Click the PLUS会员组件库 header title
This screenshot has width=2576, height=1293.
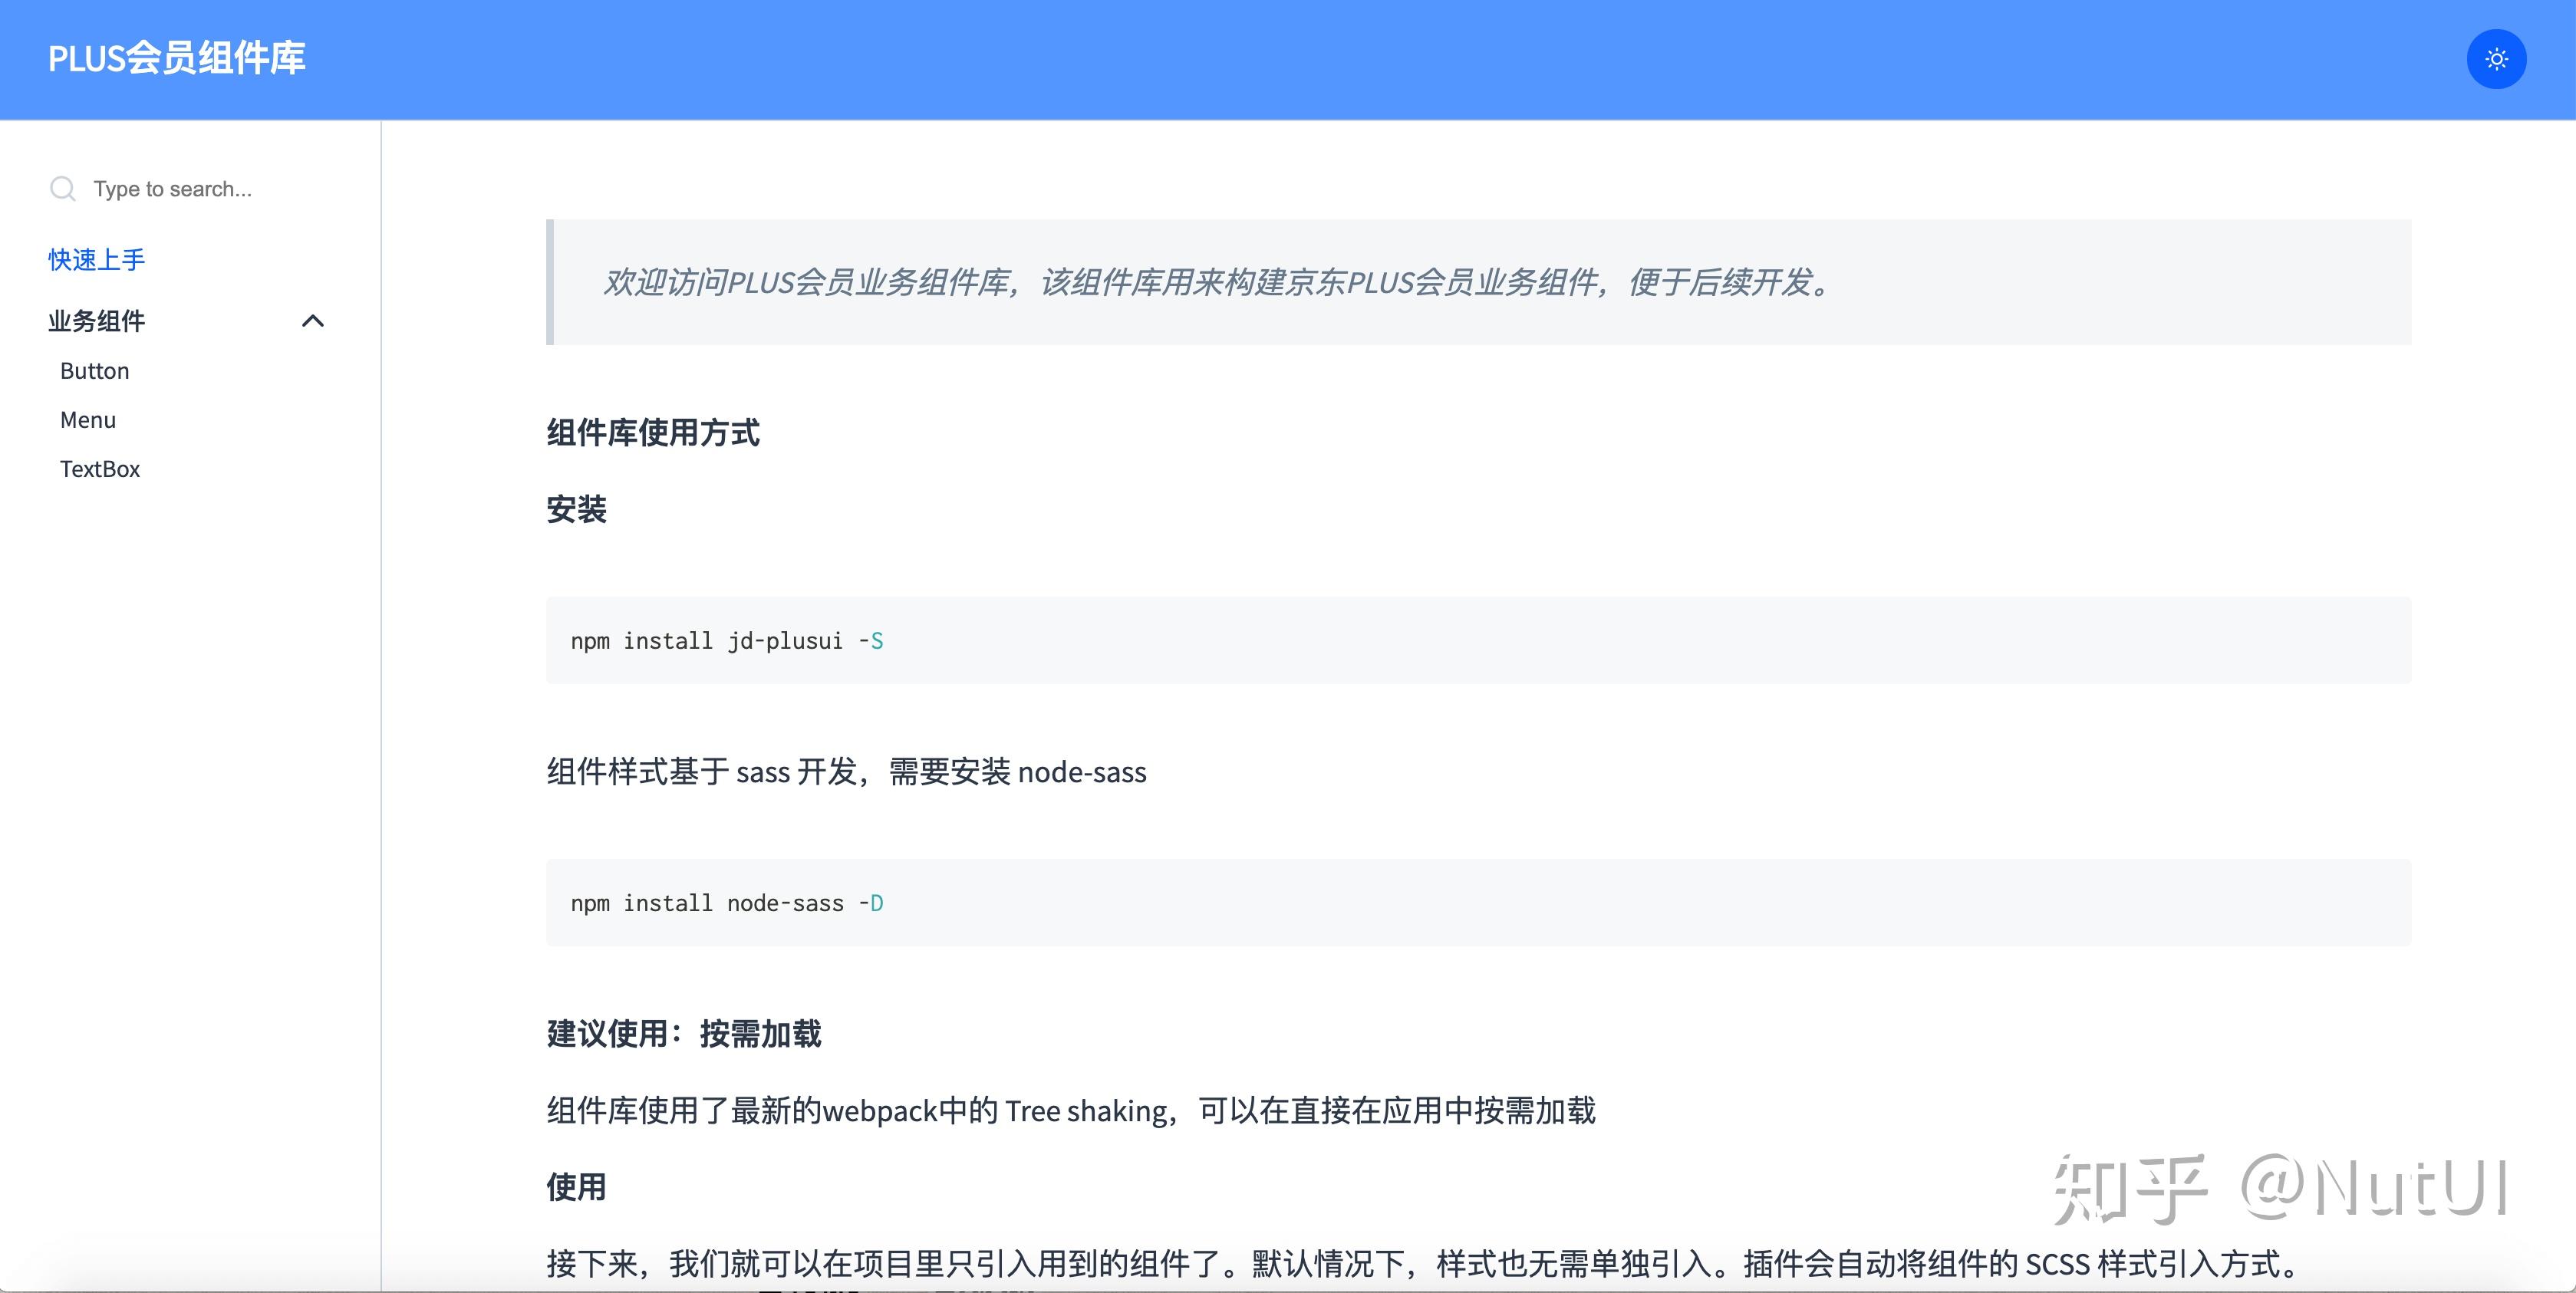click(177, 58)
